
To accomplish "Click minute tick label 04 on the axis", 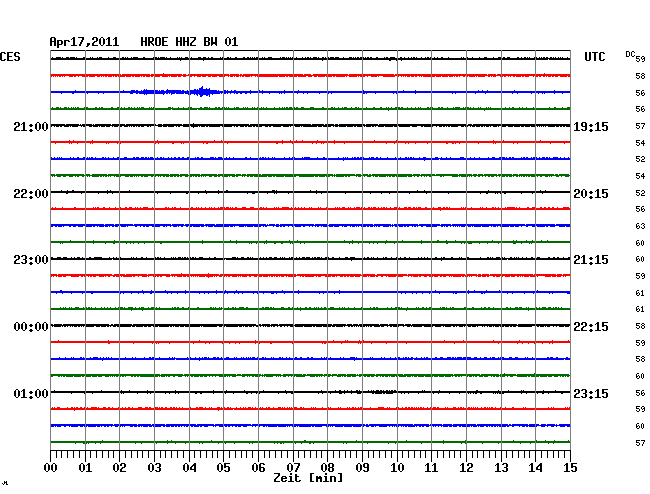I will [x=189, y=468].
